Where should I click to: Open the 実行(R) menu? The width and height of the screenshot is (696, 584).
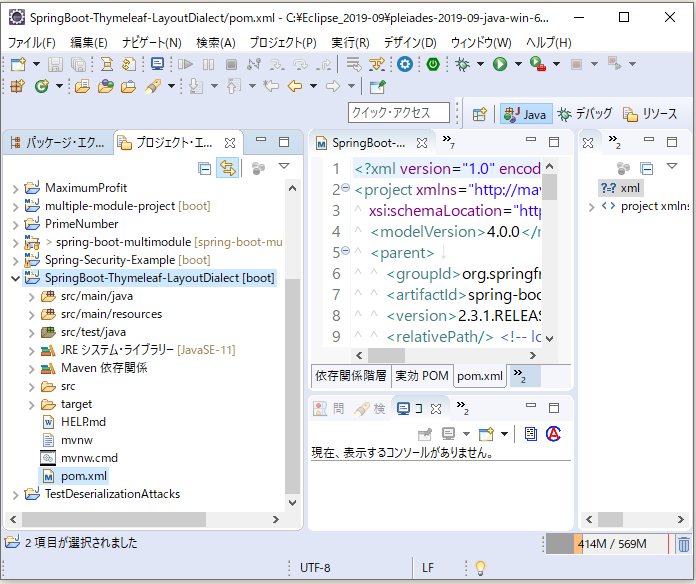(x=350, y=43)
